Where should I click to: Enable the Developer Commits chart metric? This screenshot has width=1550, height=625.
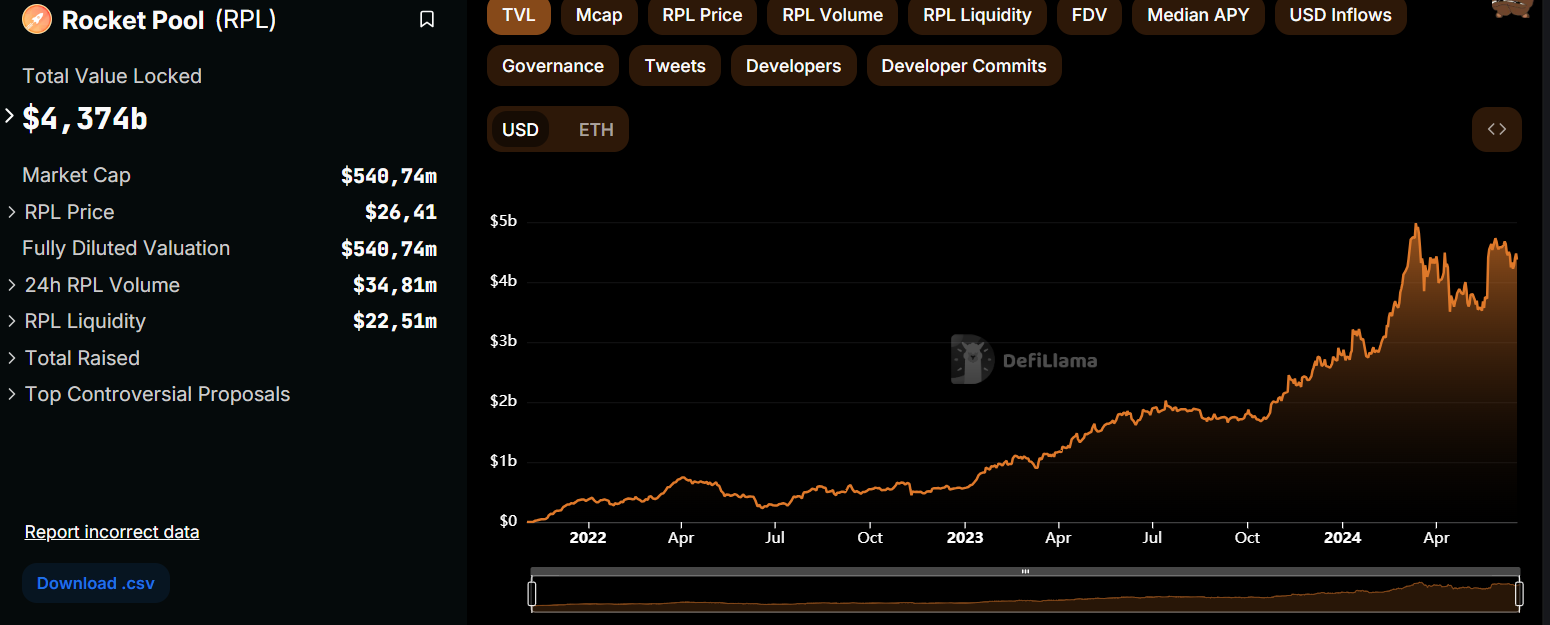964,66
